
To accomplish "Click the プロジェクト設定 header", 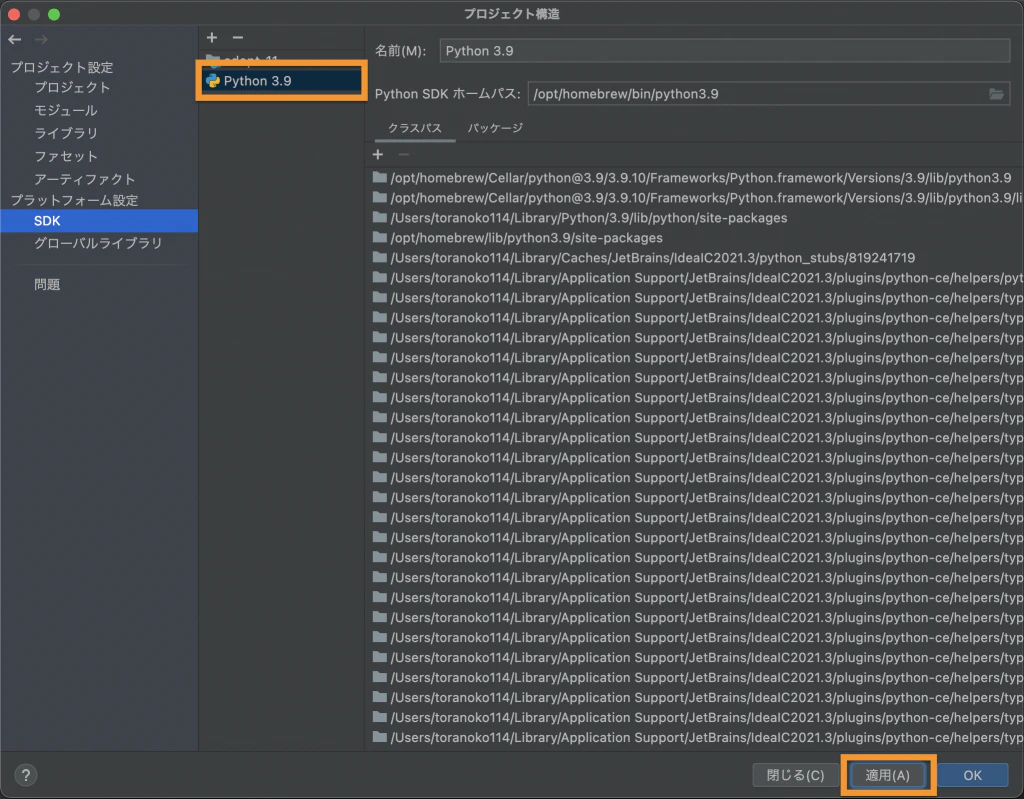I will coord(62,67).
